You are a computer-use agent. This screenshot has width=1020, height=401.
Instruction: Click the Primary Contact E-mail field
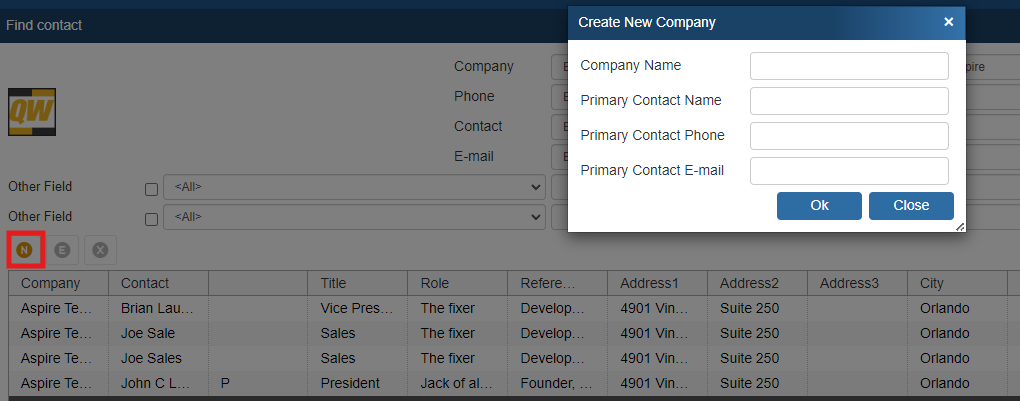pos(848,171)
